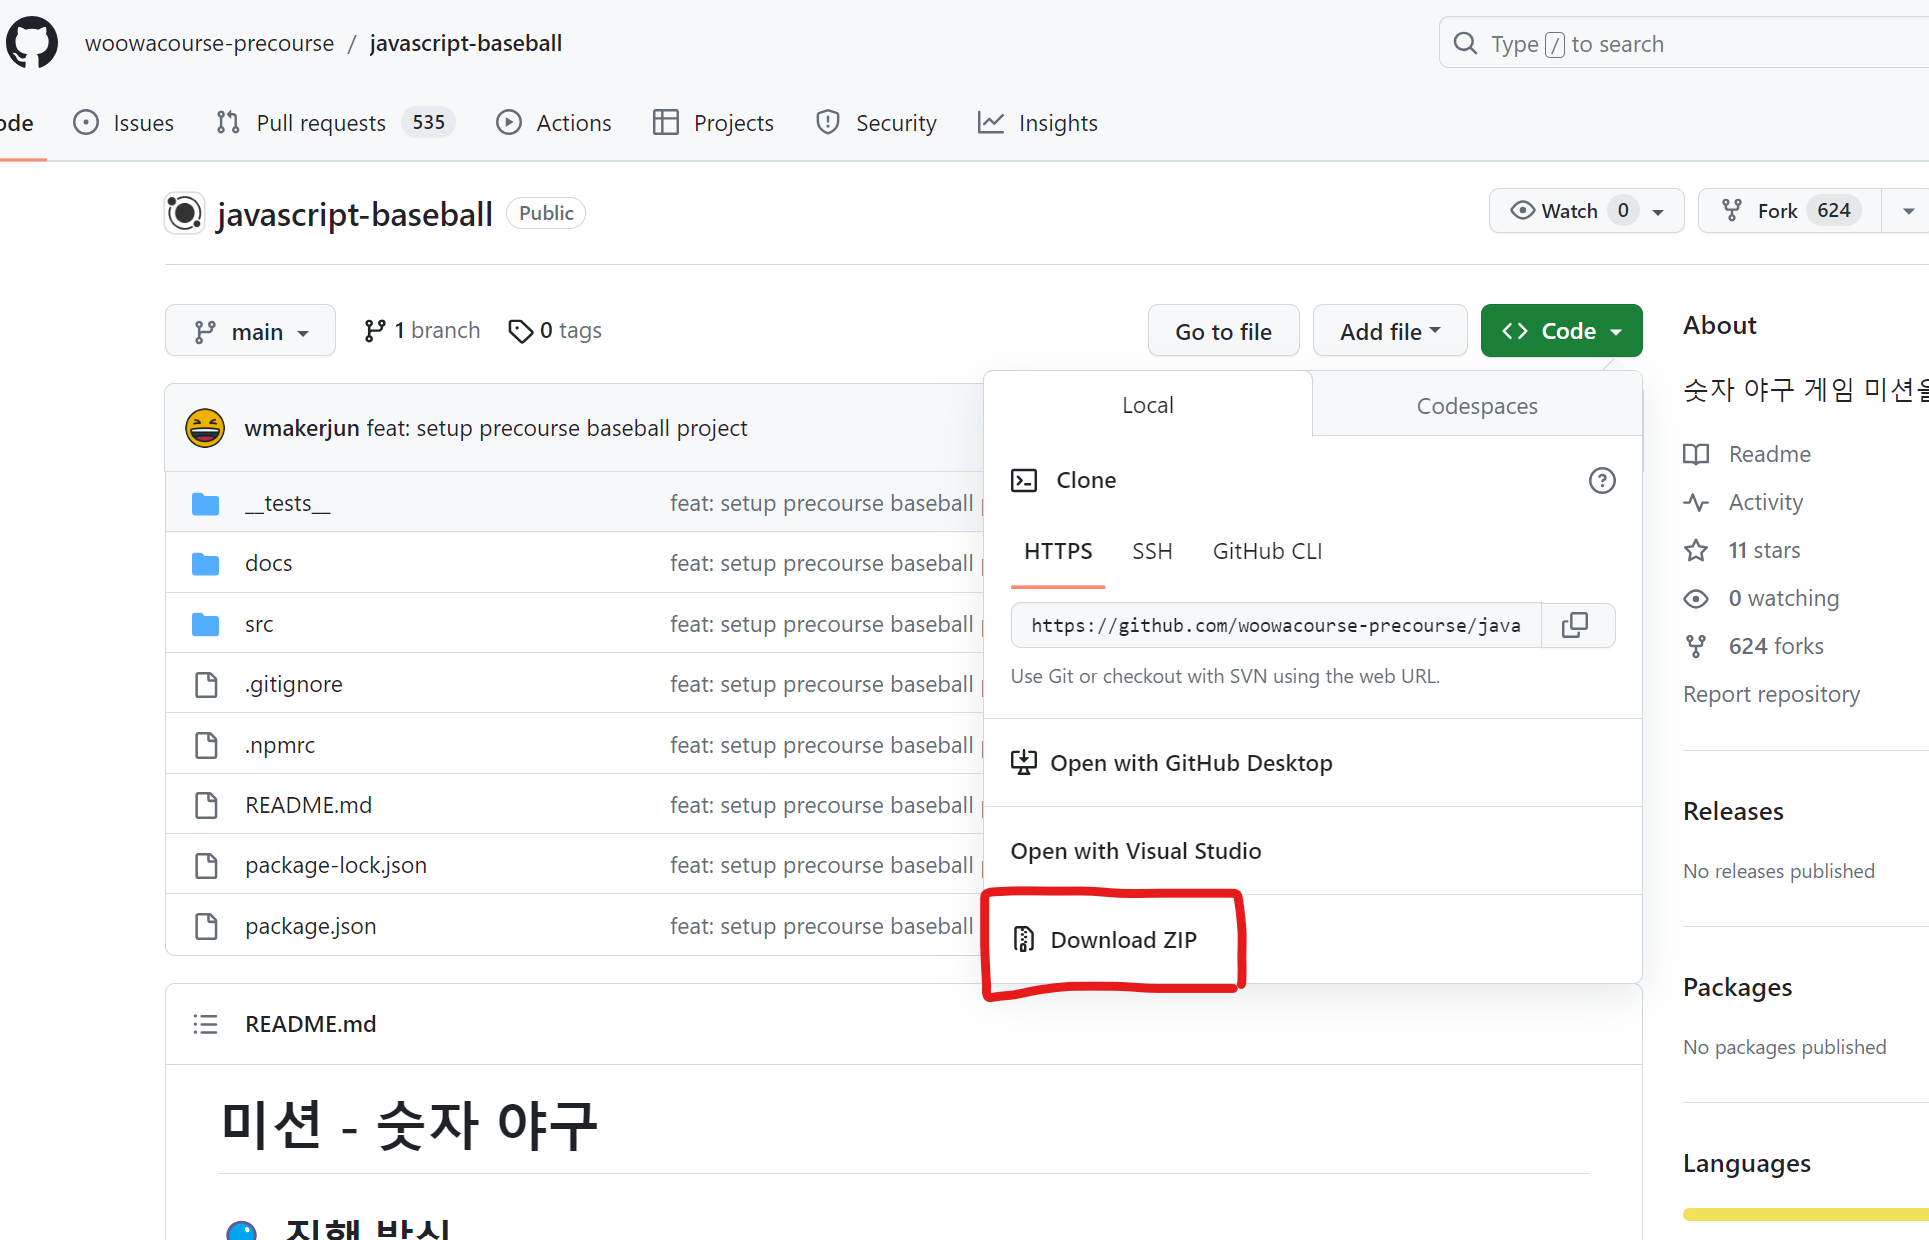Open the Pull requests tab
The image size is (1929, 1240).
pos(336,122)
